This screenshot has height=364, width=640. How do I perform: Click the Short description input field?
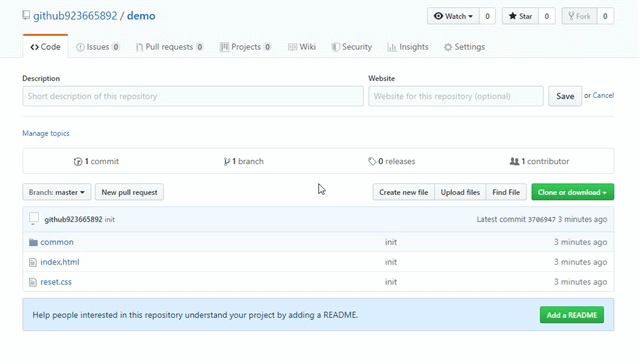pos(193,96)
